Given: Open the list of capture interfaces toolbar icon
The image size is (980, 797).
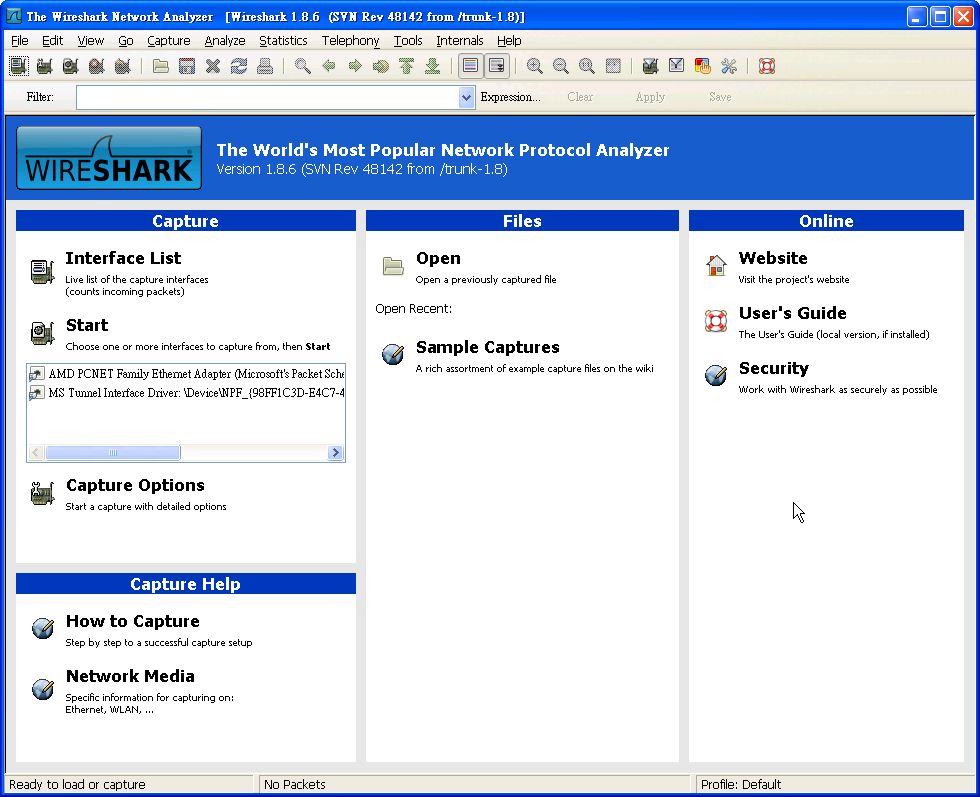Looking at the screenshot, I should tap(18, 66).
